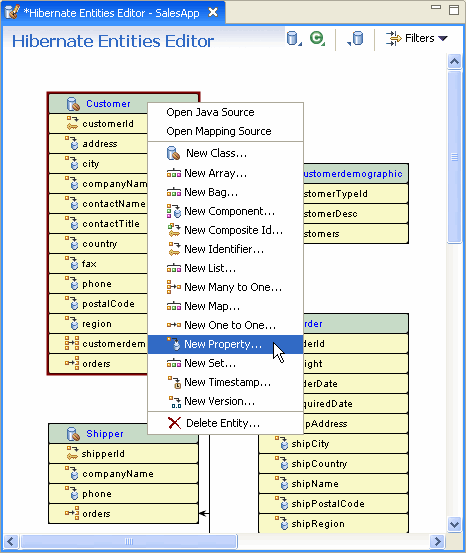Screen dimensions: 466x553
Task: Click the Filters arrows icon
Action: pyautogui.click(x=393, y=38)
